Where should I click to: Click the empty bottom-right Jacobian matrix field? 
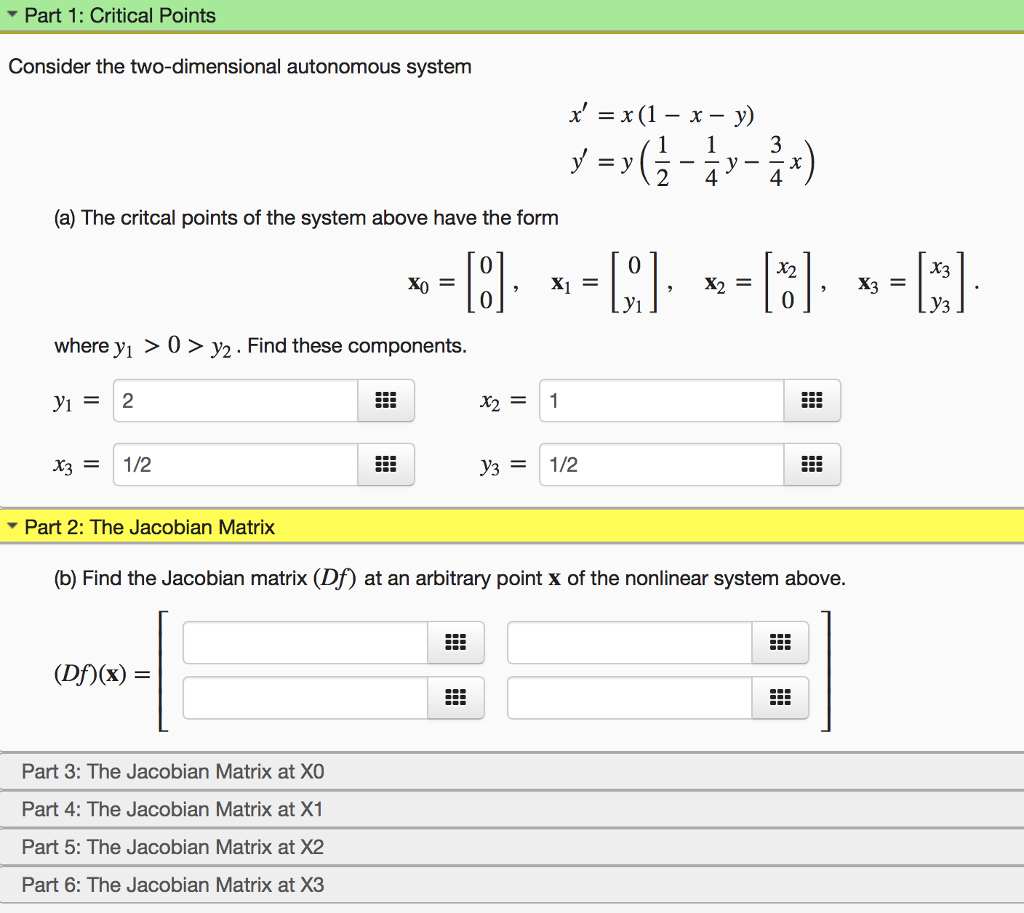coord(625,698)
